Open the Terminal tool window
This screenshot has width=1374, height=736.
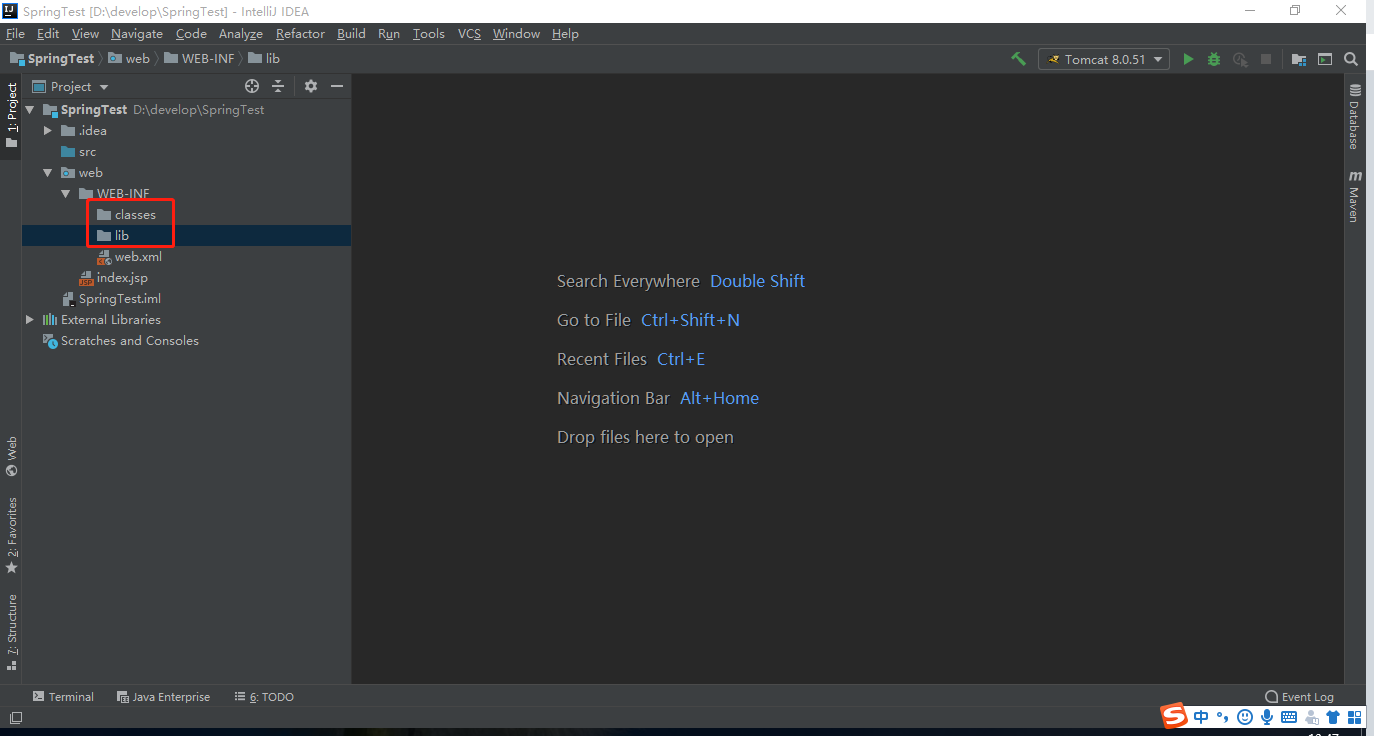tap(63, 697)
